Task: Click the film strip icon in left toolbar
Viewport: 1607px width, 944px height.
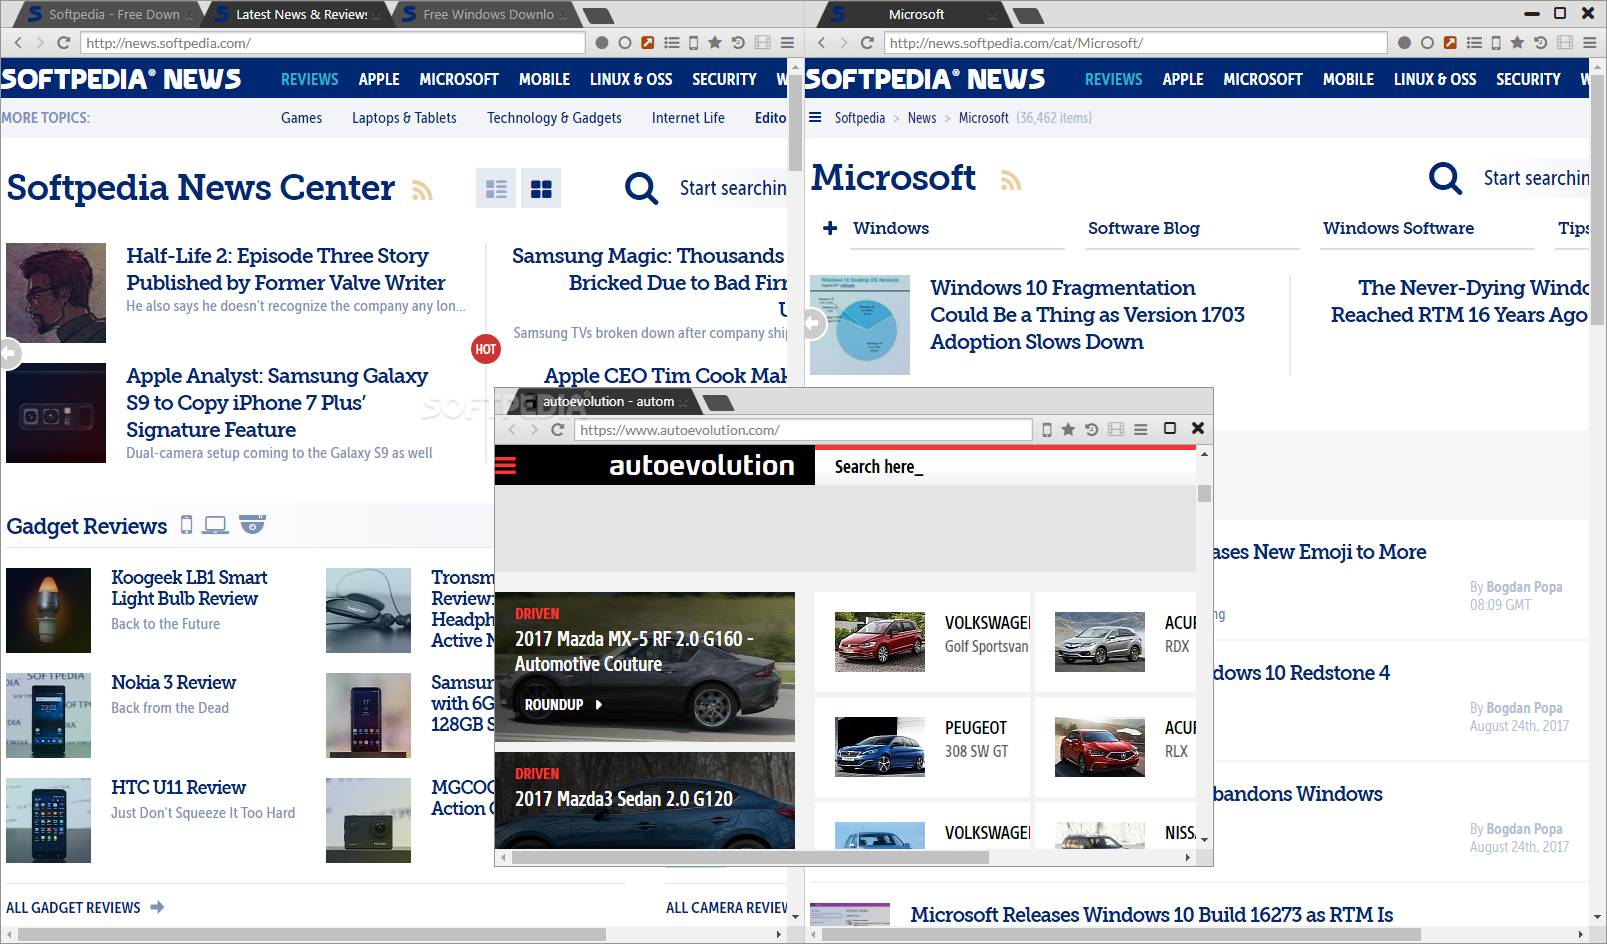Action: pyautogui.click(x=762, y=43)
